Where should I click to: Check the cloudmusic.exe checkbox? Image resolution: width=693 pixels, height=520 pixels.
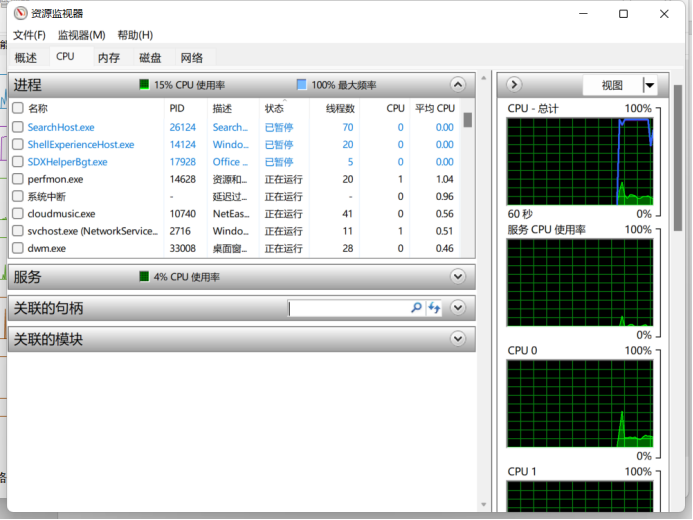click(18, 213)
